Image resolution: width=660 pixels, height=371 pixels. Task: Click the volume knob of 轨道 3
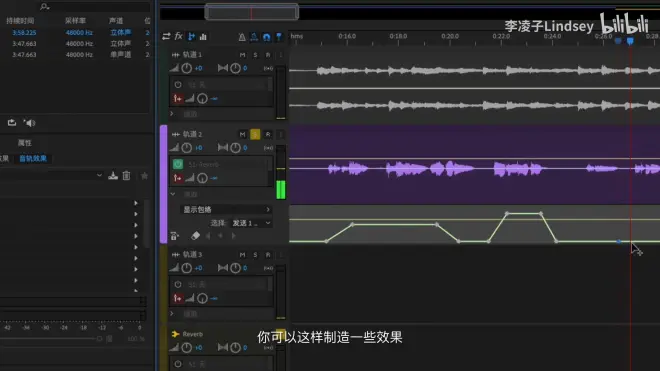pyautogui.click(x=186, y=268)
